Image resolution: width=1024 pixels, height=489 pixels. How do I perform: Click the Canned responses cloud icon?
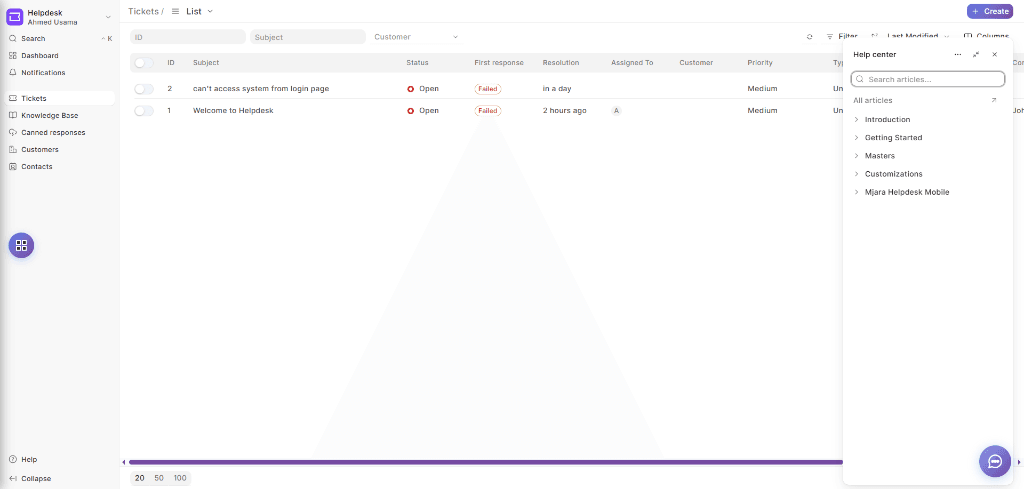[12, 133]
